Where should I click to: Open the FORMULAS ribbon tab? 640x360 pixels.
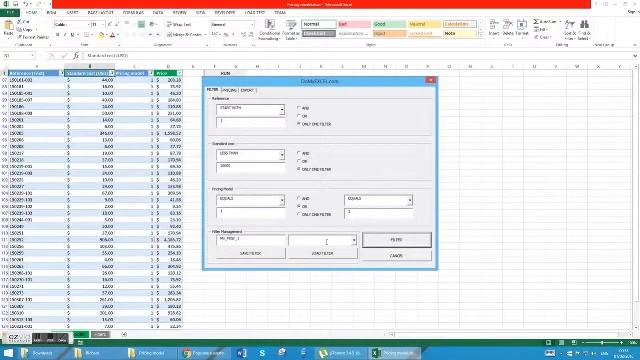point(133,13)
